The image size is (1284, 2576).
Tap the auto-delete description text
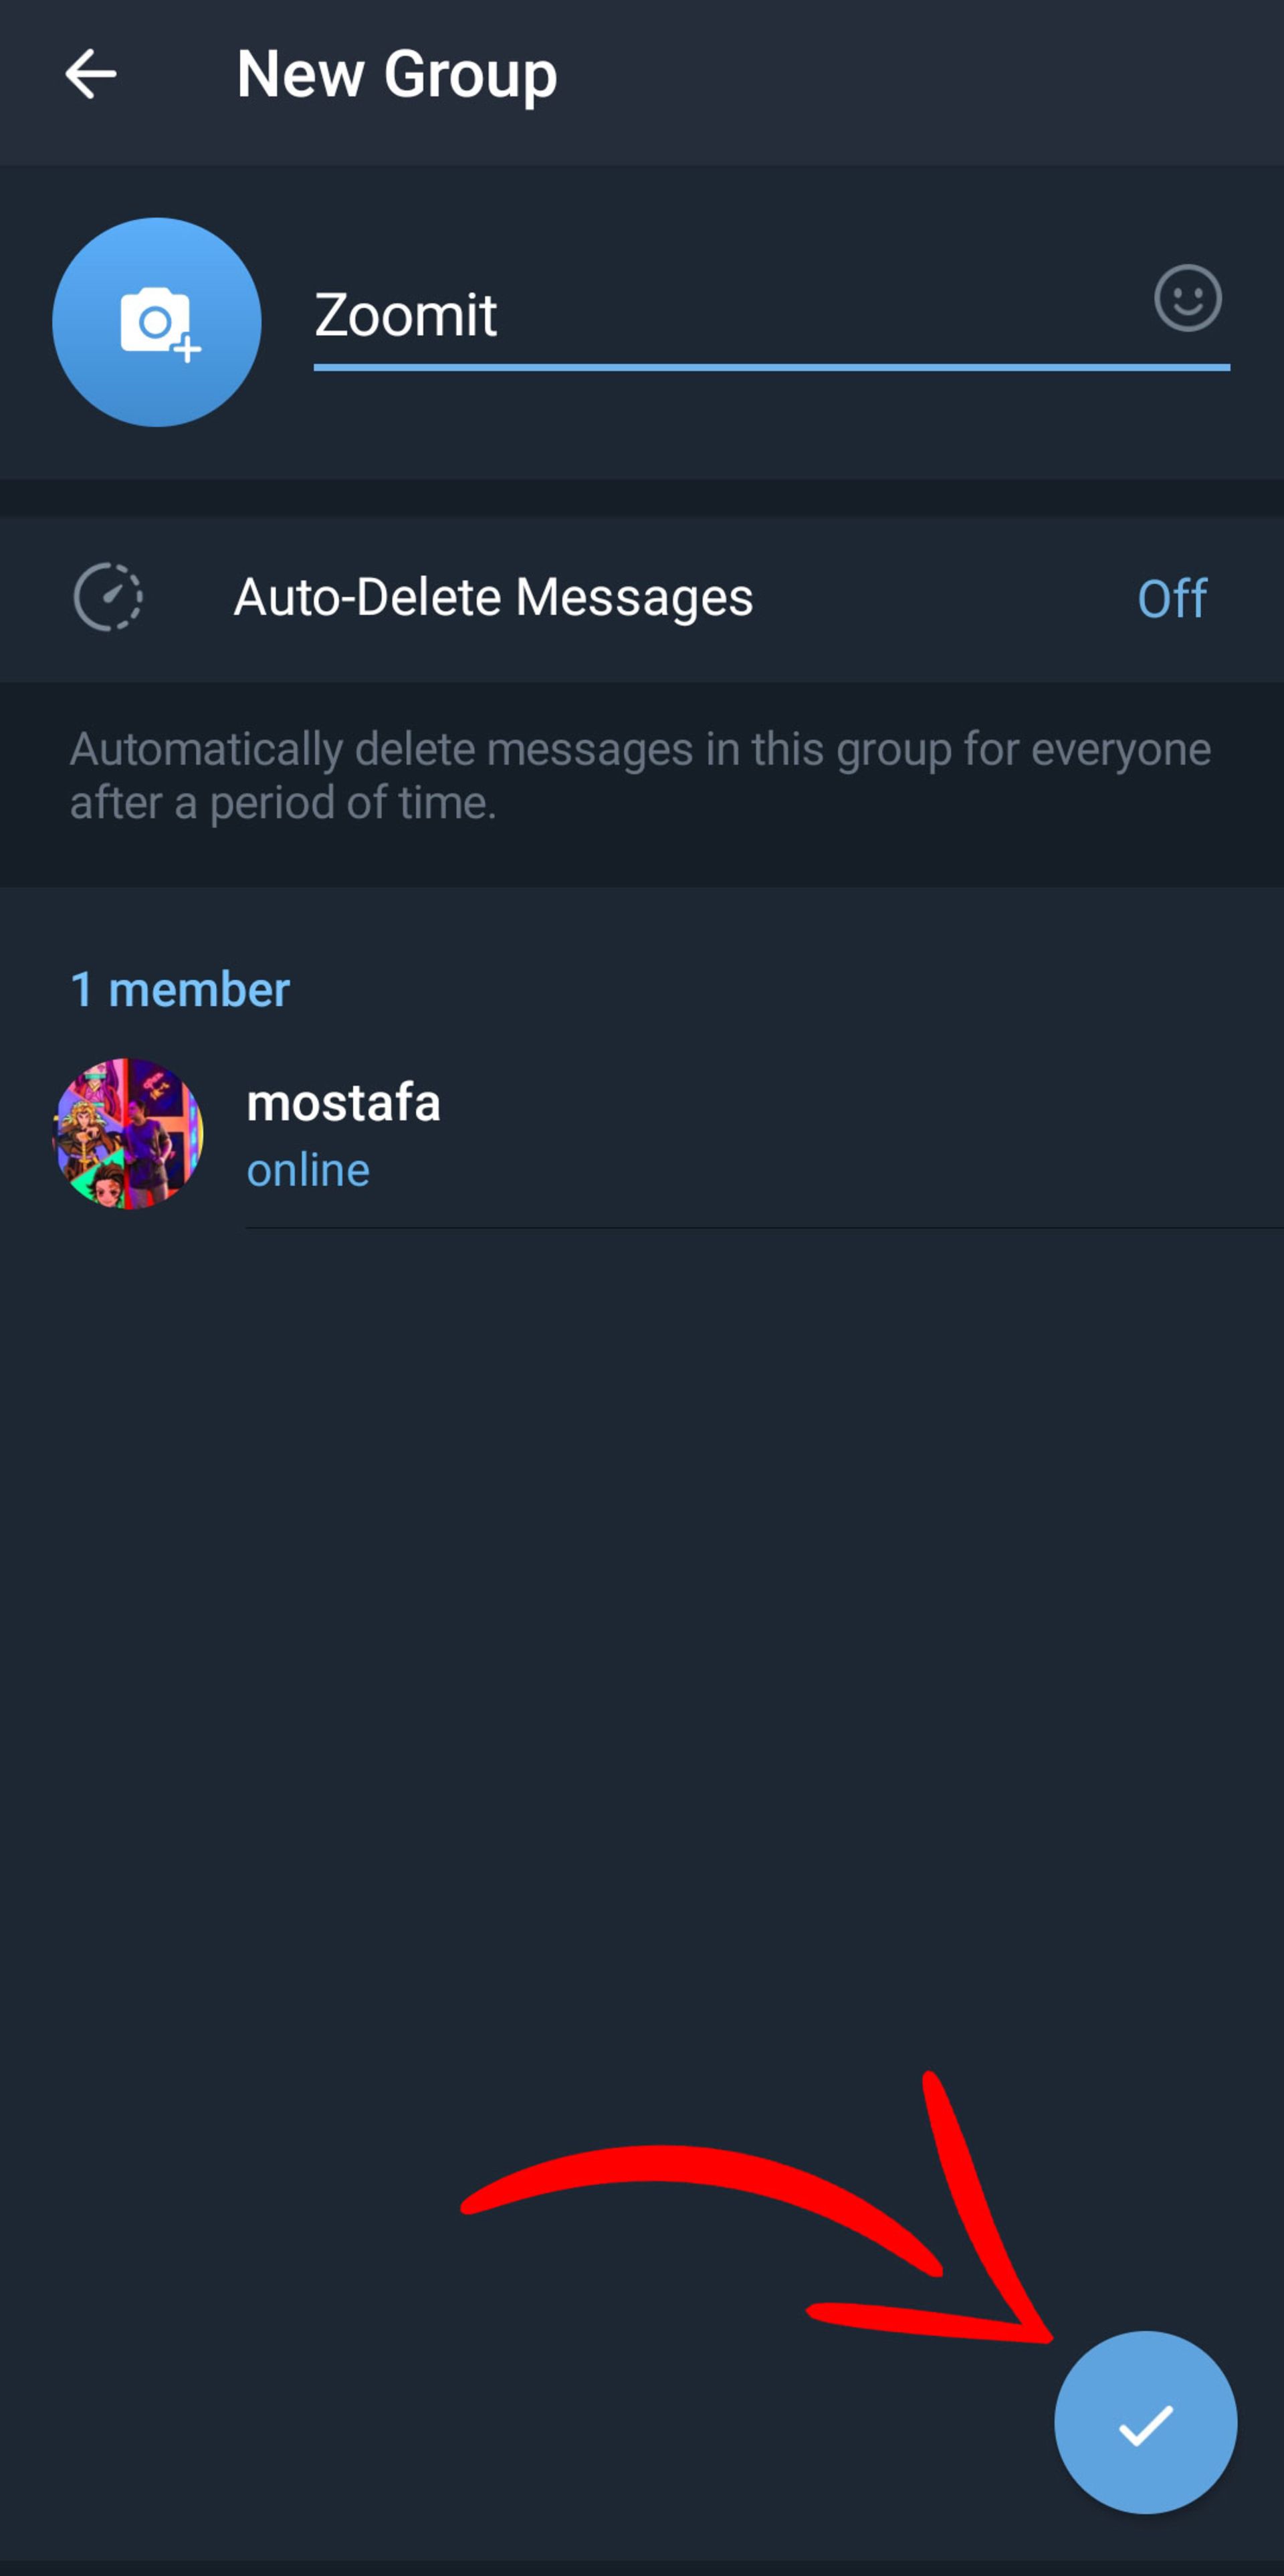[x=640, y=776]
